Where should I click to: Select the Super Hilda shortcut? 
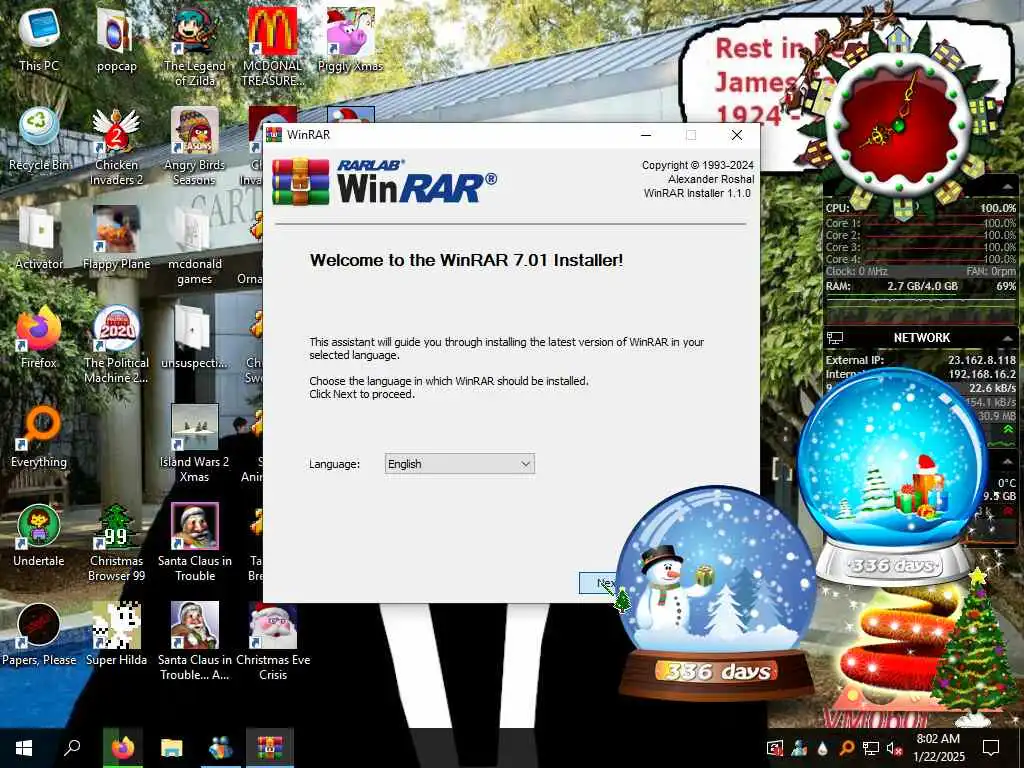116,635
